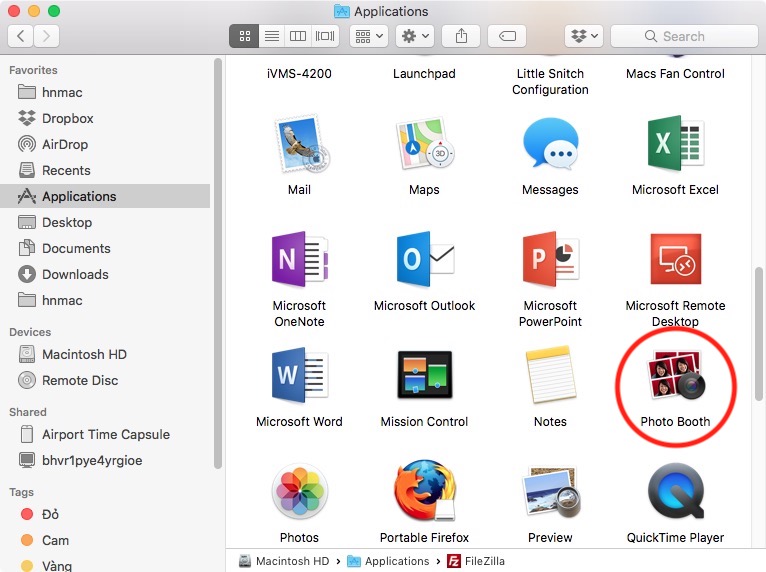The width and height of the screenshot is (766, 572).
Task: Go back with the back arrow
Action: point(21,36)
